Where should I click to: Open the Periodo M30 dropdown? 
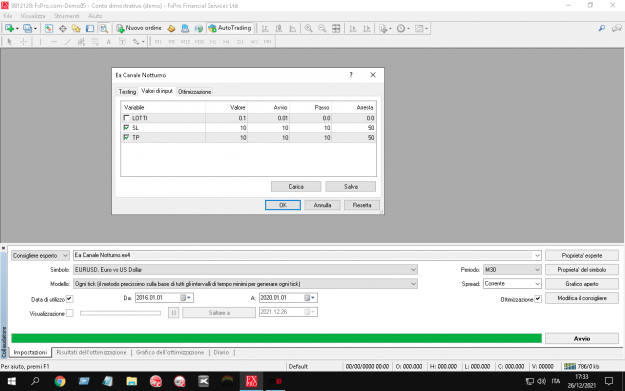pos(512,270)
